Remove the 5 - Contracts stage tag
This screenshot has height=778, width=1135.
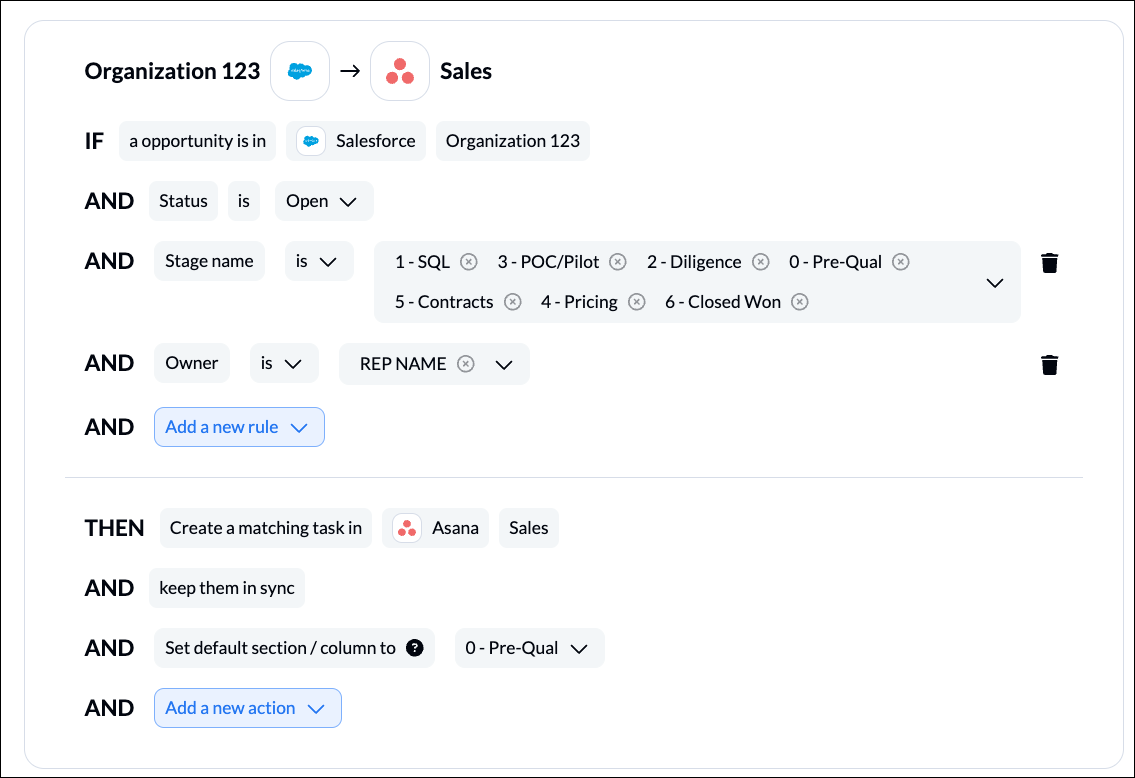coord(512,302)
